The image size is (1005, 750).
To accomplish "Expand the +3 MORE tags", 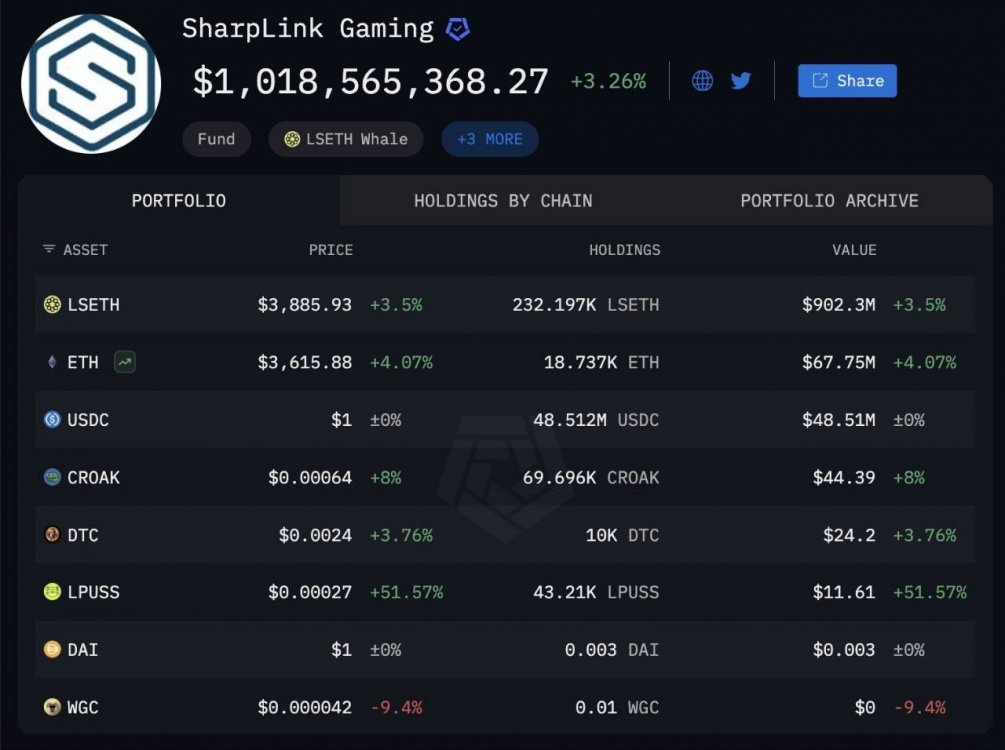I will (489, 139).
